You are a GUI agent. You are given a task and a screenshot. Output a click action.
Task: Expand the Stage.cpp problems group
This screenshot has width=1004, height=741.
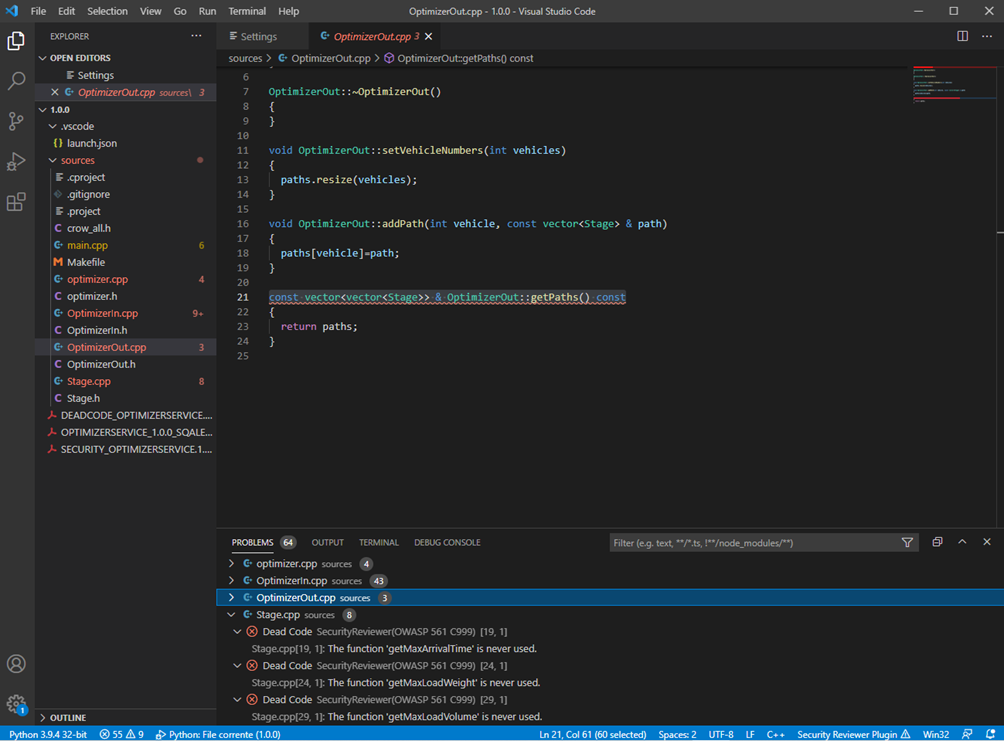pos(231,614)
